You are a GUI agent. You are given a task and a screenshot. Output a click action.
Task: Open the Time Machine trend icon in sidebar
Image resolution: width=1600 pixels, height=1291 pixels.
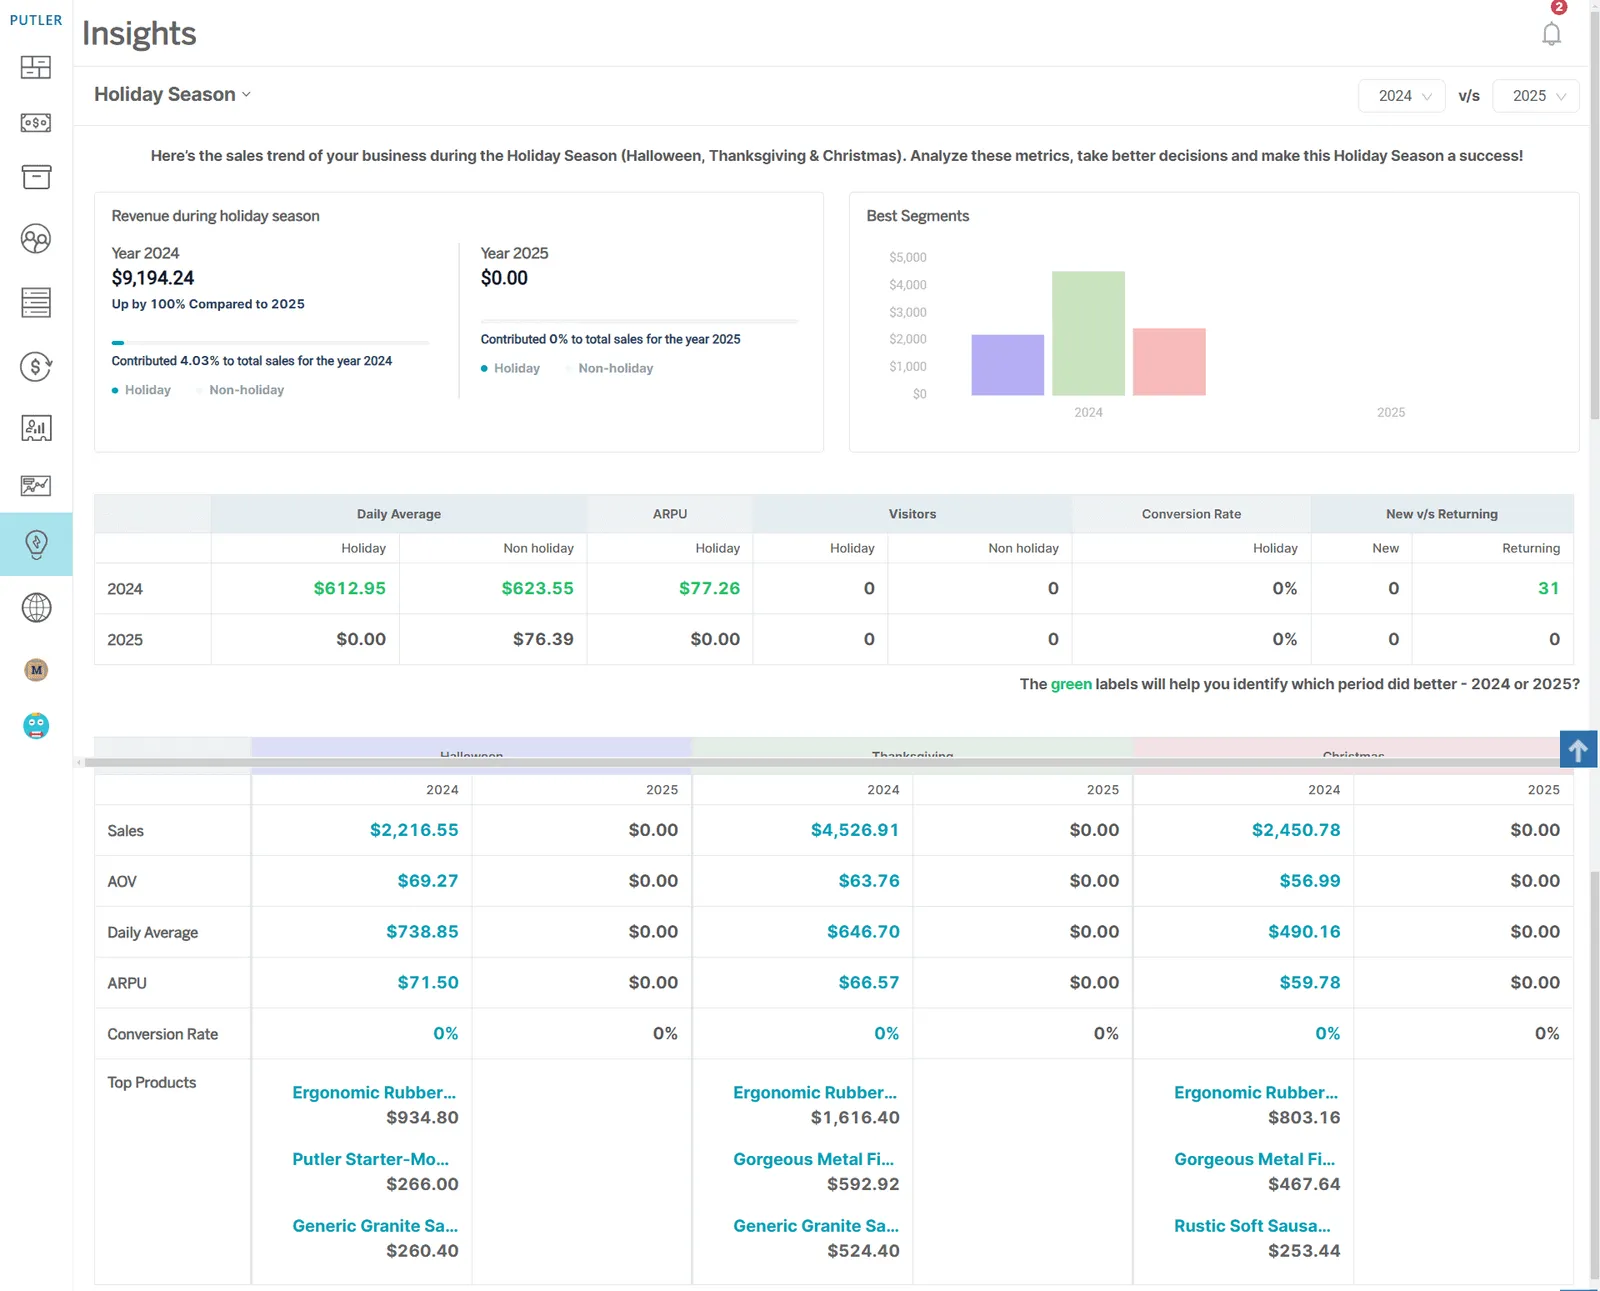coord(36,485)
